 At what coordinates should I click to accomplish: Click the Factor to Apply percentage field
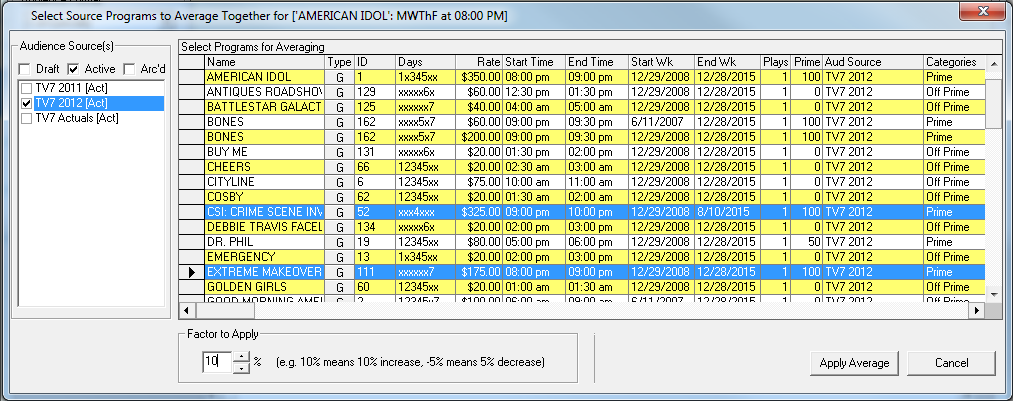pos(216,361)
